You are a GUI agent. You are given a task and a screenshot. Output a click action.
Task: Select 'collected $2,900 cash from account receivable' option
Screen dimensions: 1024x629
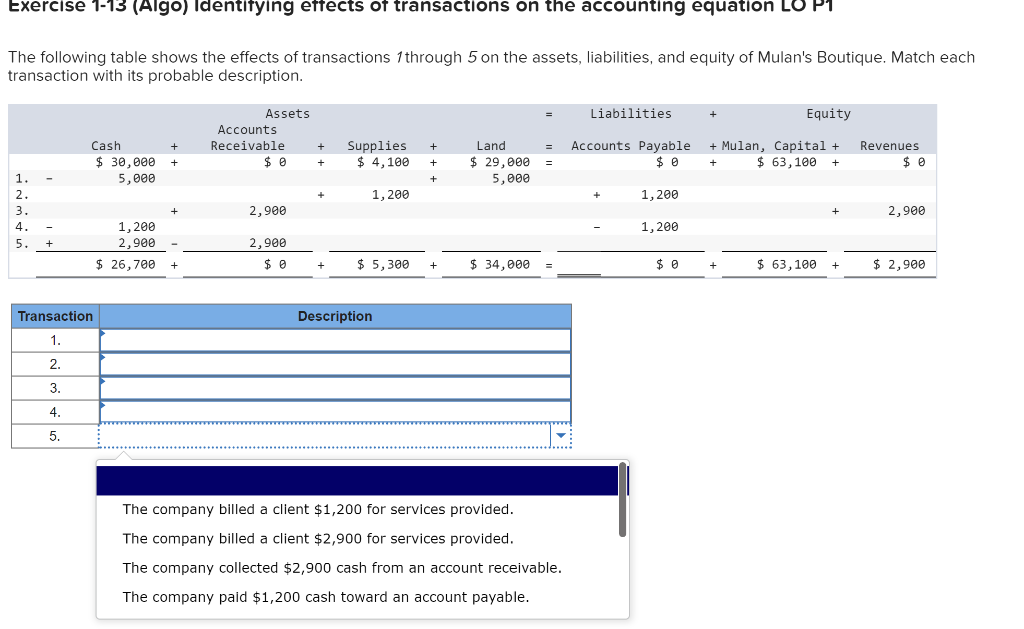342,568
